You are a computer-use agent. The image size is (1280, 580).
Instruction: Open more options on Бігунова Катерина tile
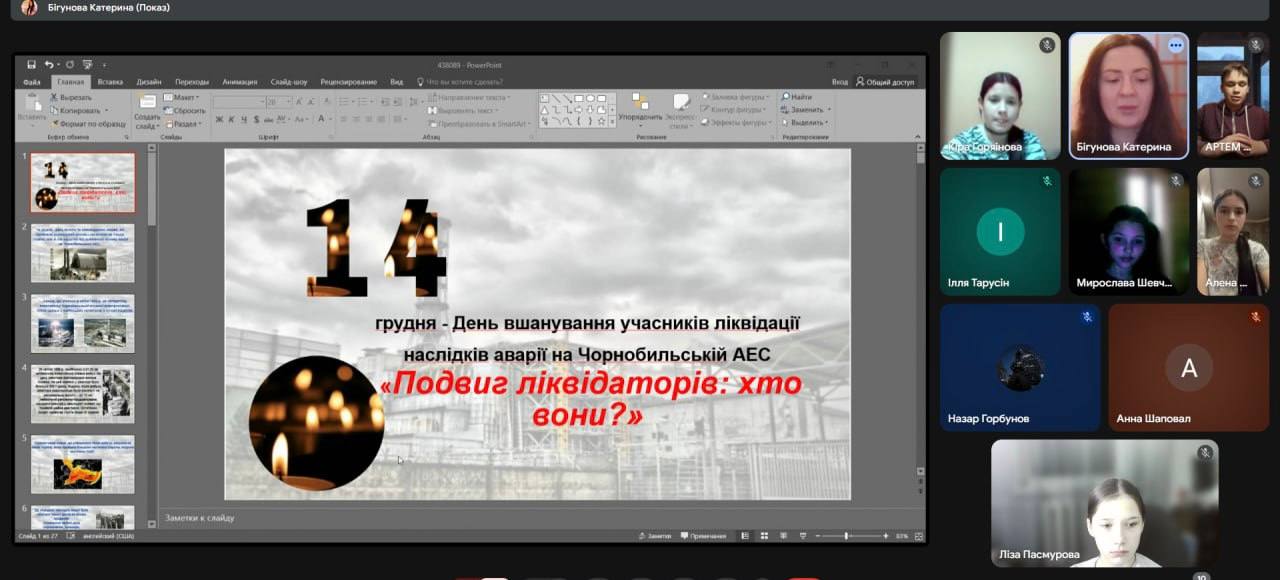click(x=1175, y=46)
